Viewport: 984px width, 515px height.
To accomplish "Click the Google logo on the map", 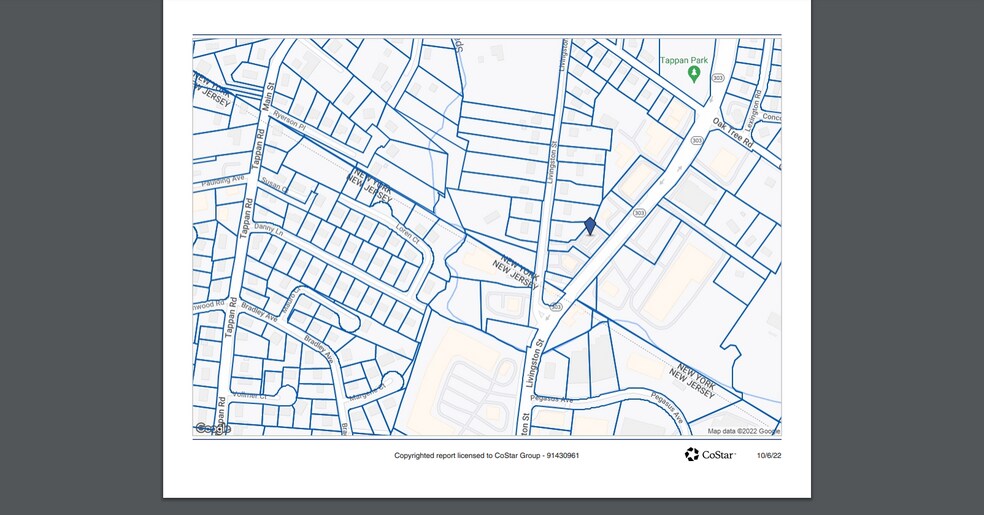I will pyautogui.click(x=213, y=429).
